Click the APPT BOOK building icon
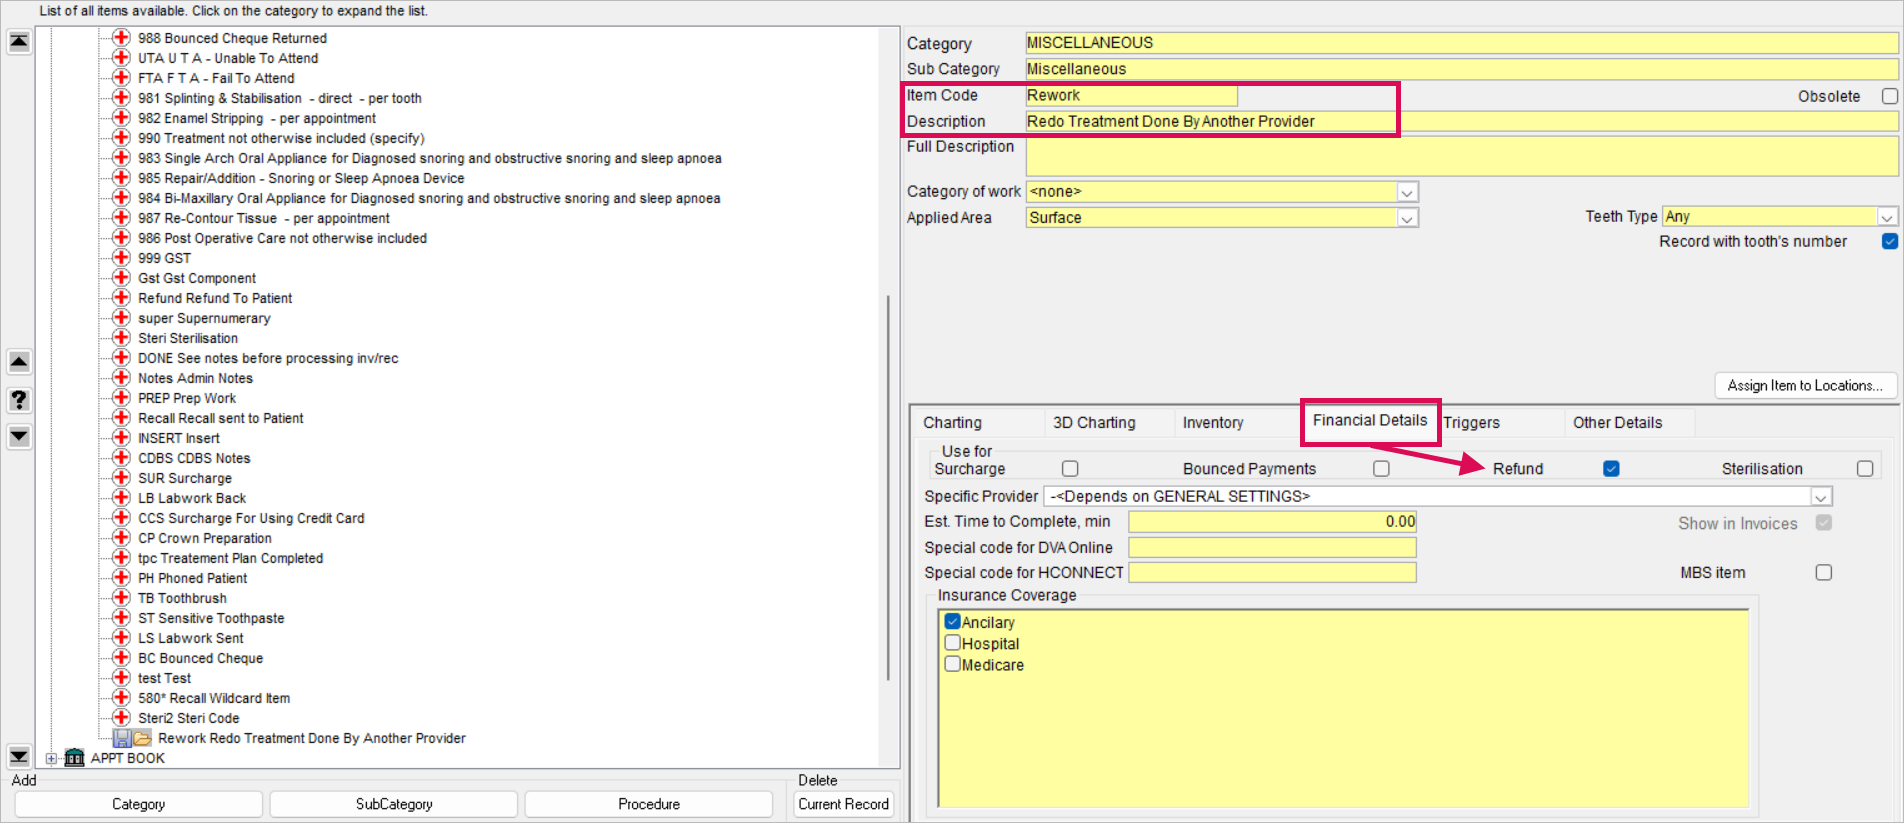Screen dimensions: 1904x823 75,758
